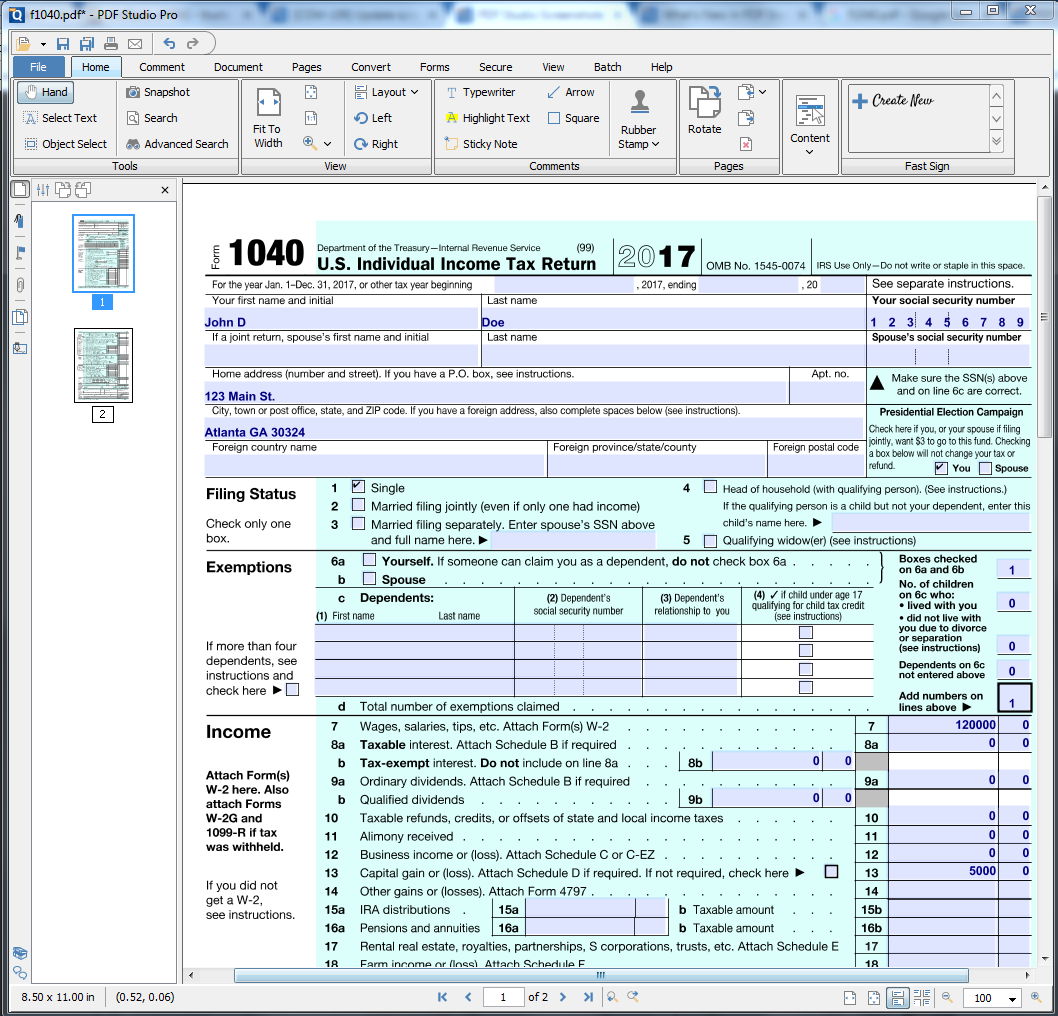Open the Search tool
The width and height of the screenshot is (1058, 1016).
pyautogui.click(x=152, y=118)
